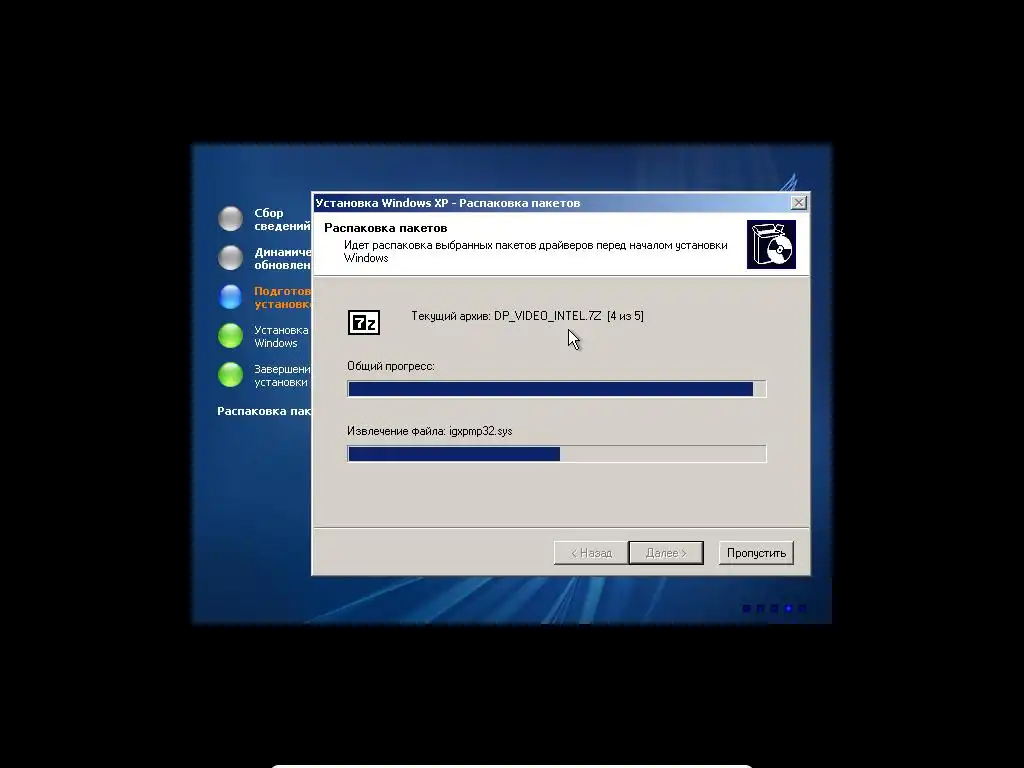Click the disabled Назад button
The image size is (1024, 768).
(591, 552)
